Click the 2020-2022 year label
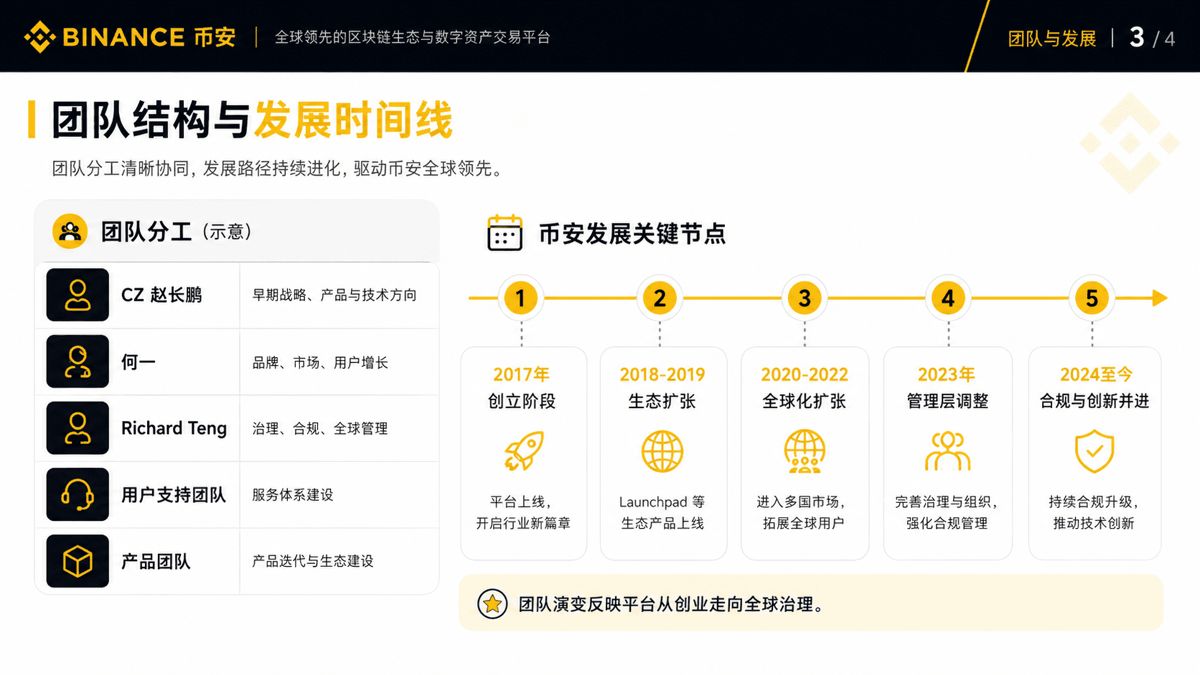1200x675 pixels. click(x=803, y=374)
